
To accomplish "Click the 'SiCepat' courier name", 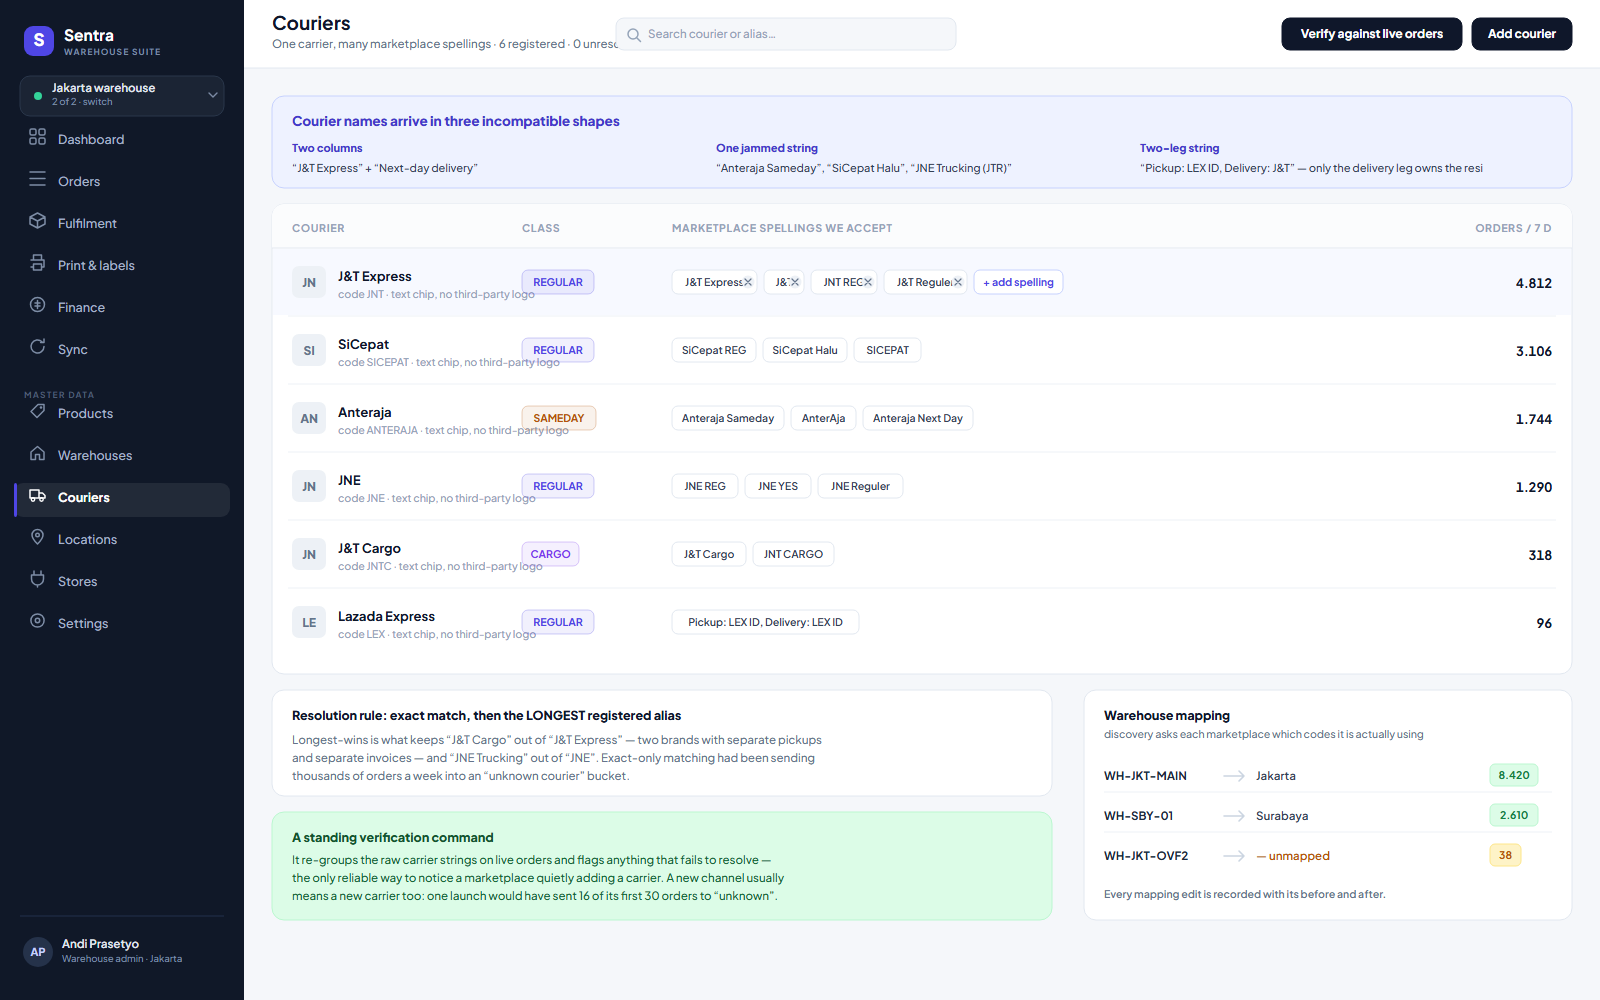I will pyautogui.click(x=363, y=344).
